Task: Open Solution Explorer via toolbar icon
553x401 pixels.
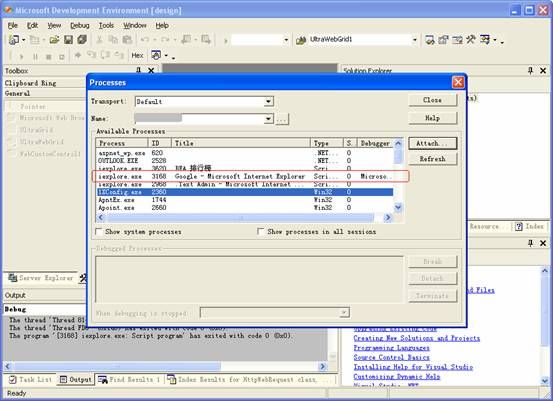Action: pyautogui.click(x=429, y=40)
